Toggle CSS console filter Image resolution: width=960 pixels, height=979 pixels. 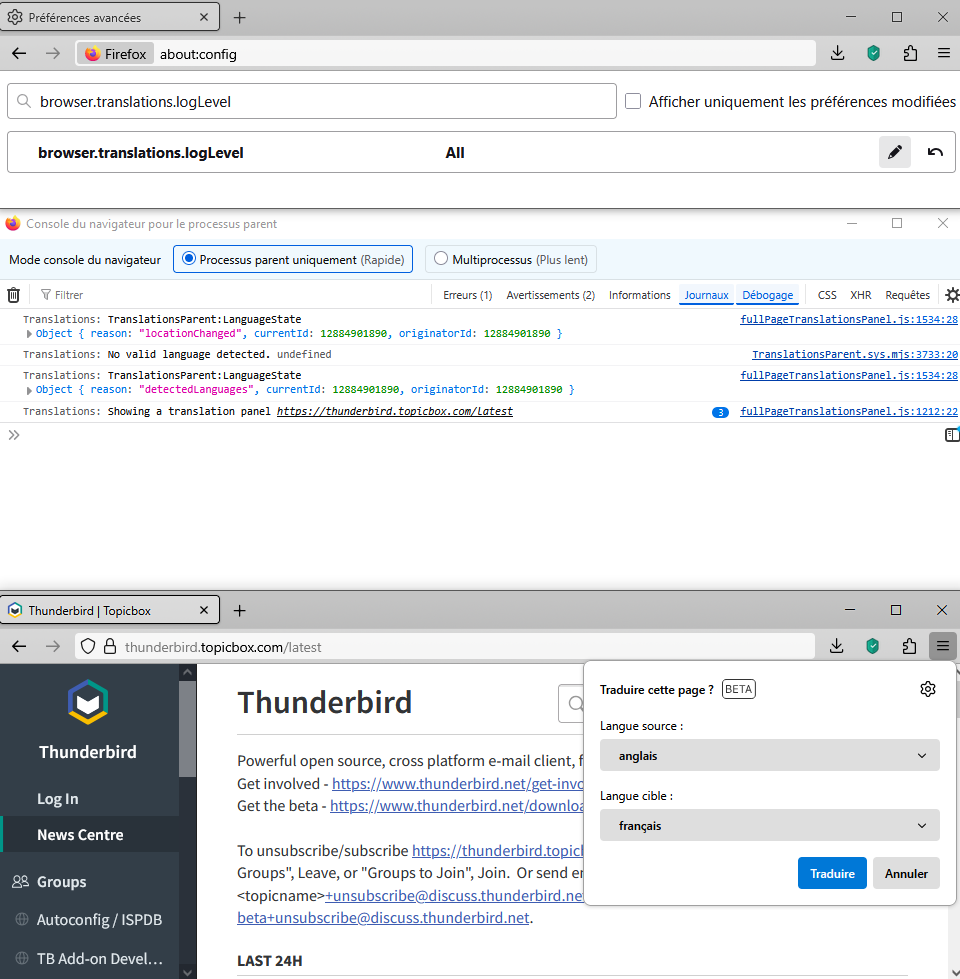point(827,295)
